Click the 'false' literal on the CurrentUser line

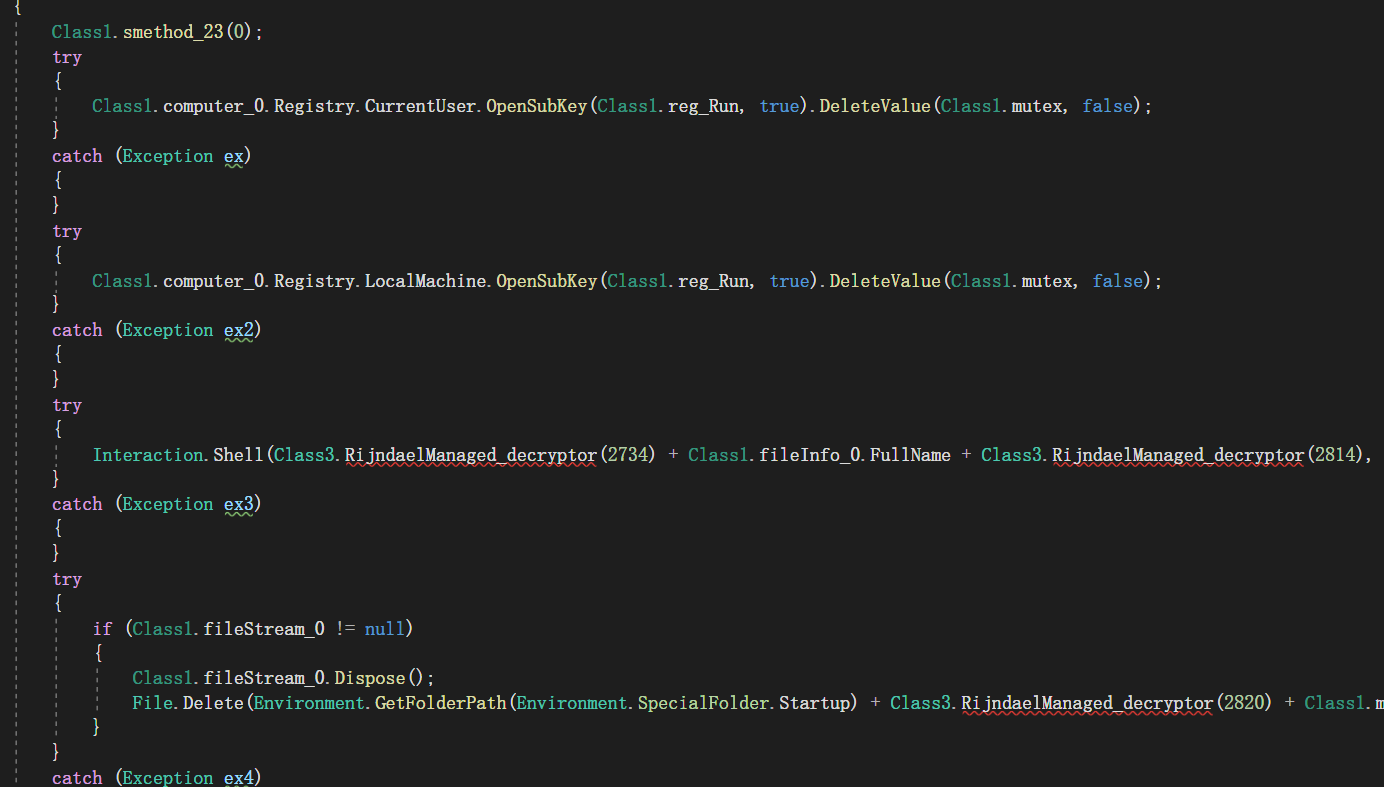click(1107, 105)
